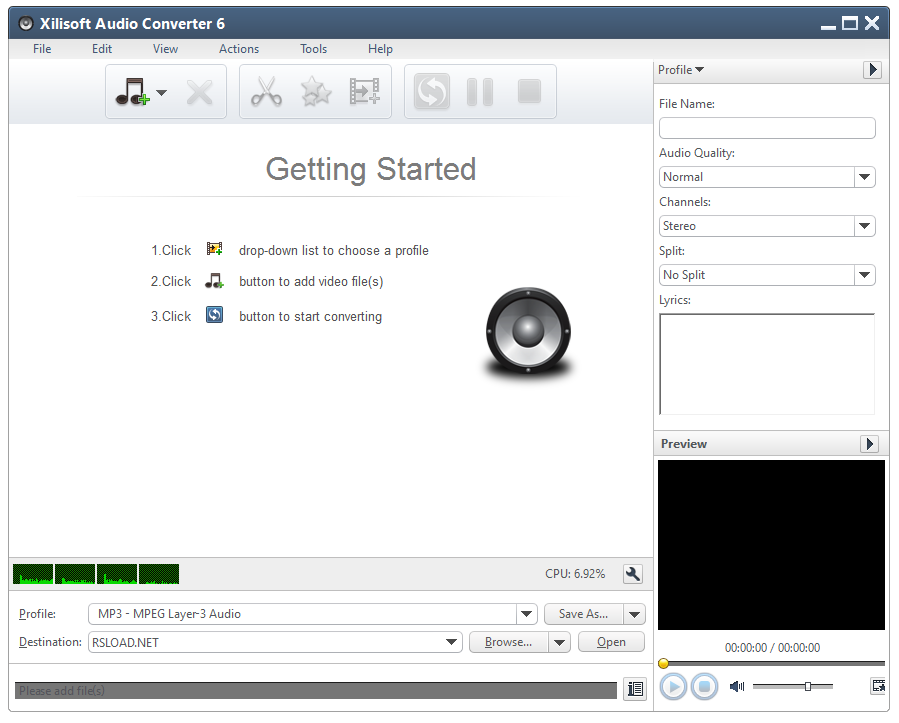This screenshot has height=723, width=899.
Task: Start conversion with the convert arrows icon
Action: tap(430, 91)
